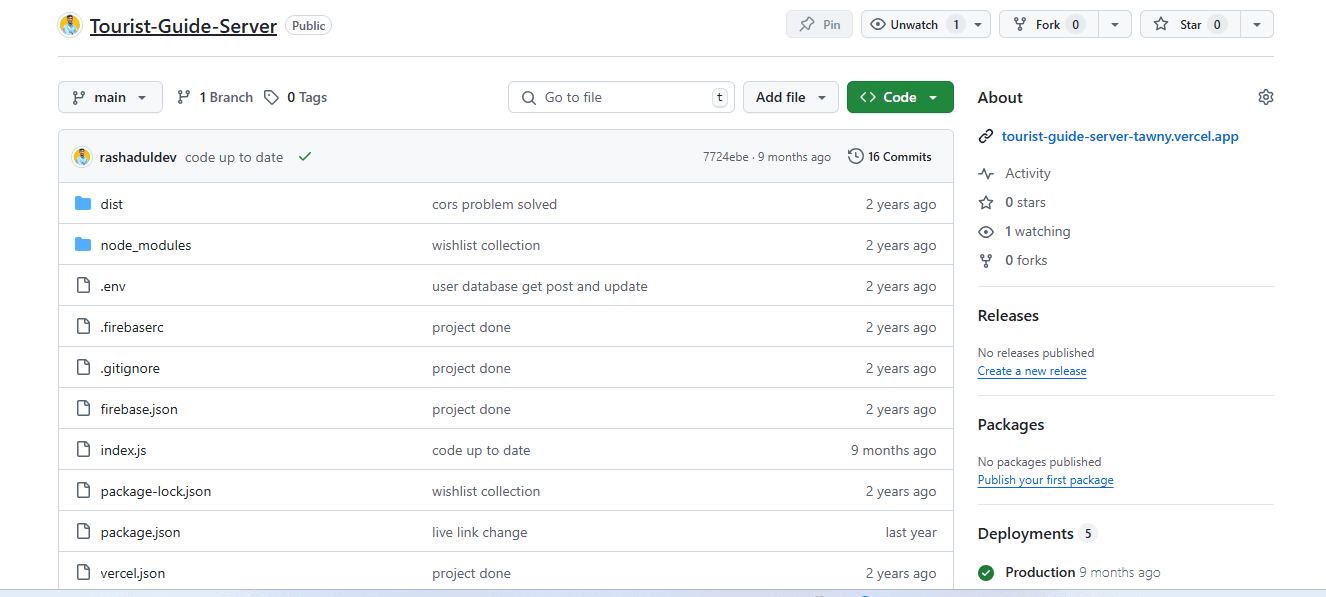Screen dimensions: 1326x597
Task: Pin the Tourist-Guide-Server repository
Action: coord(819,24)
